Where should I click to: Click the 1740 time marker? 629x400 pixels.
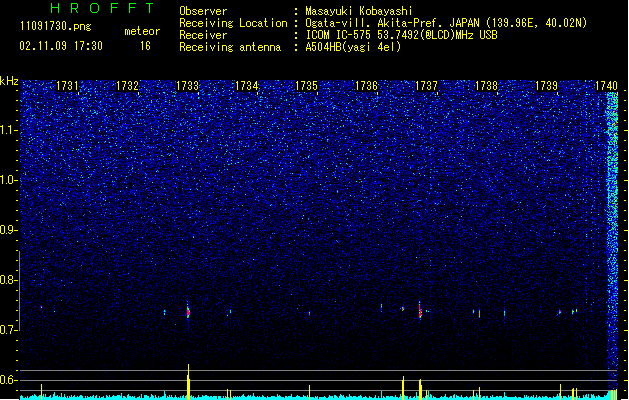click(x=606, y=86)
